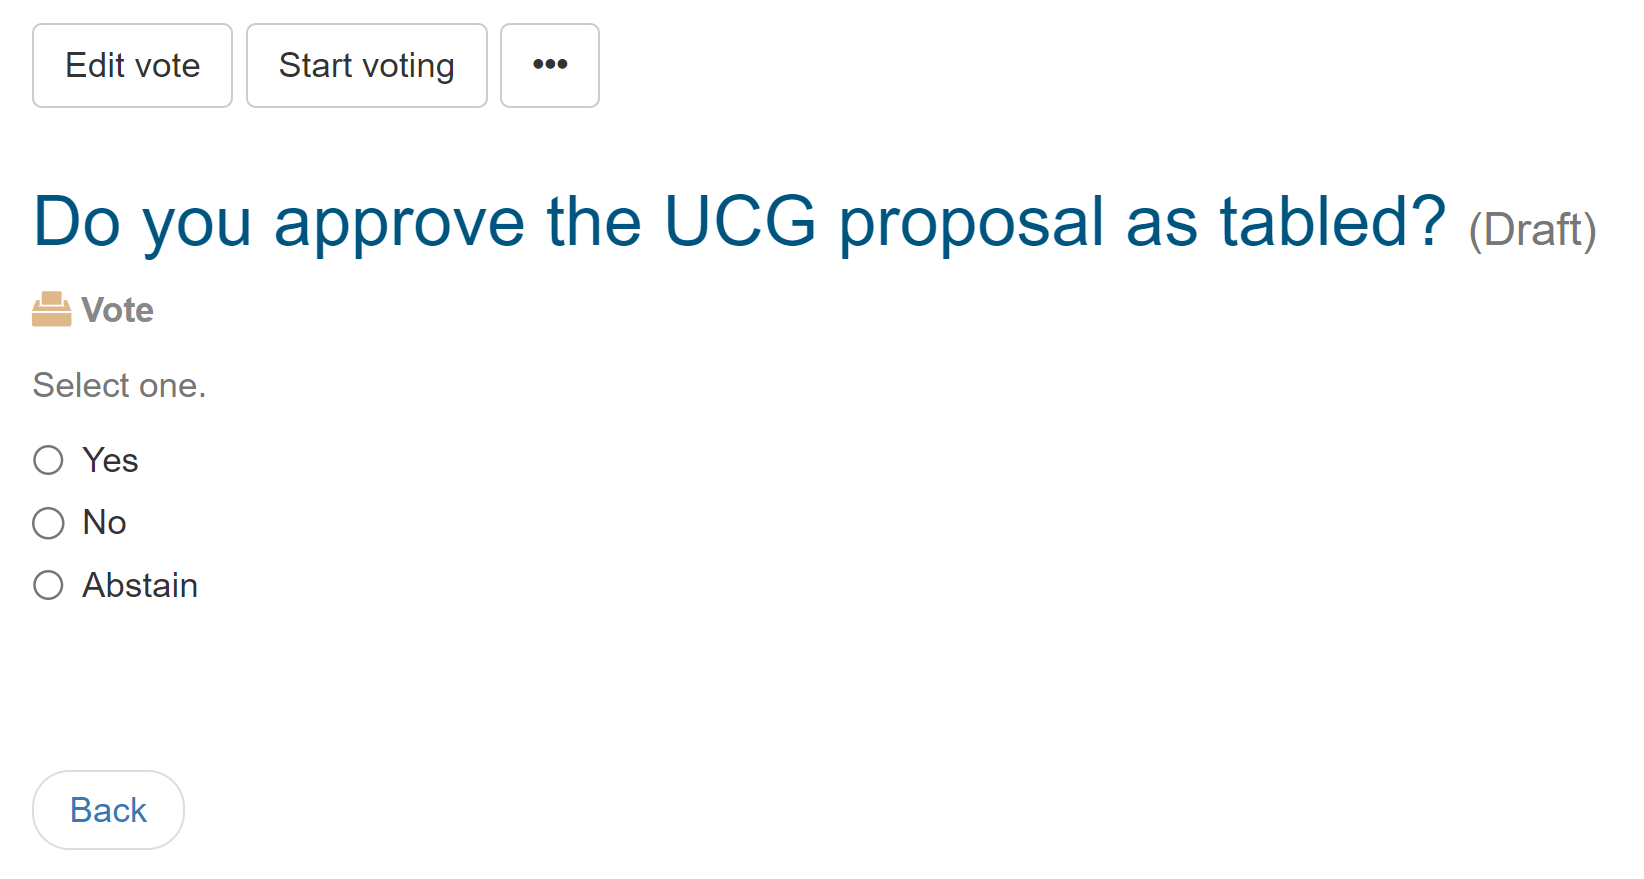
Task: Click the word "Do" starting the question
Action: (77, 222)
